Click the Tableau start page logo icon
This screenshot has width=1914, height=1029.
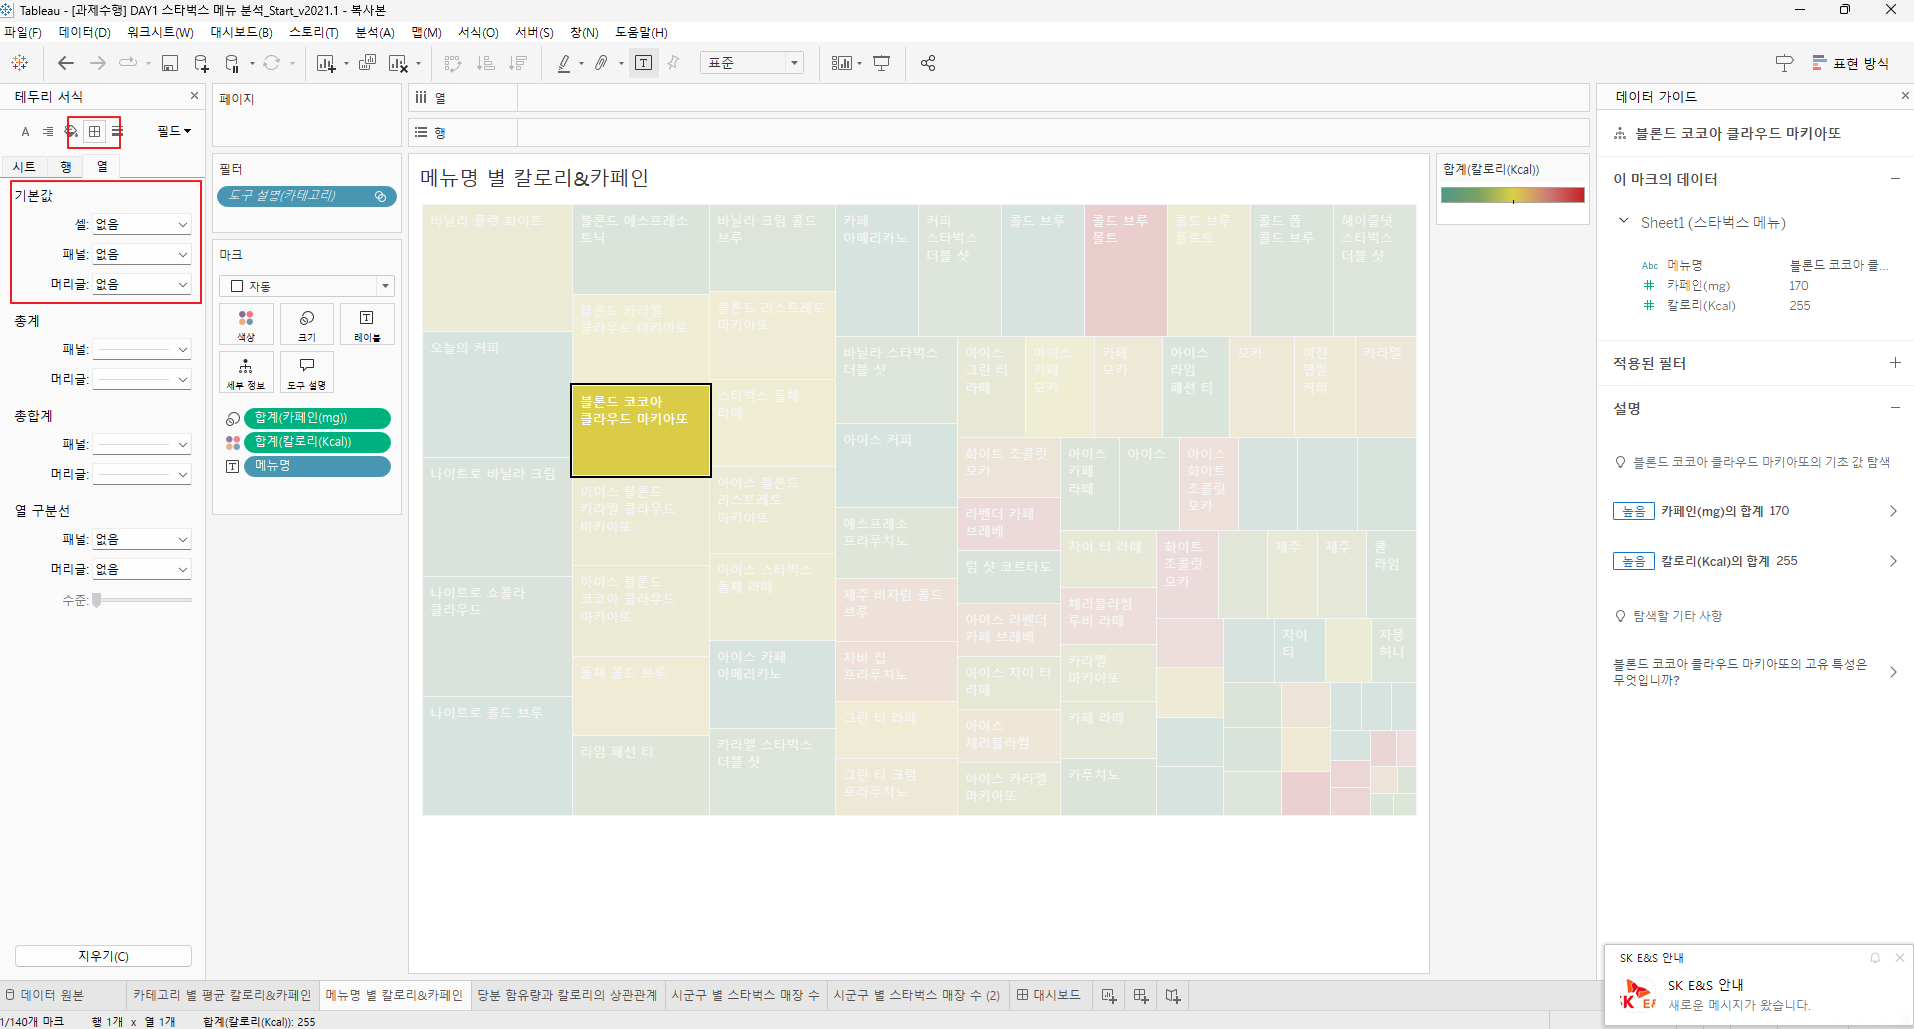19,63
